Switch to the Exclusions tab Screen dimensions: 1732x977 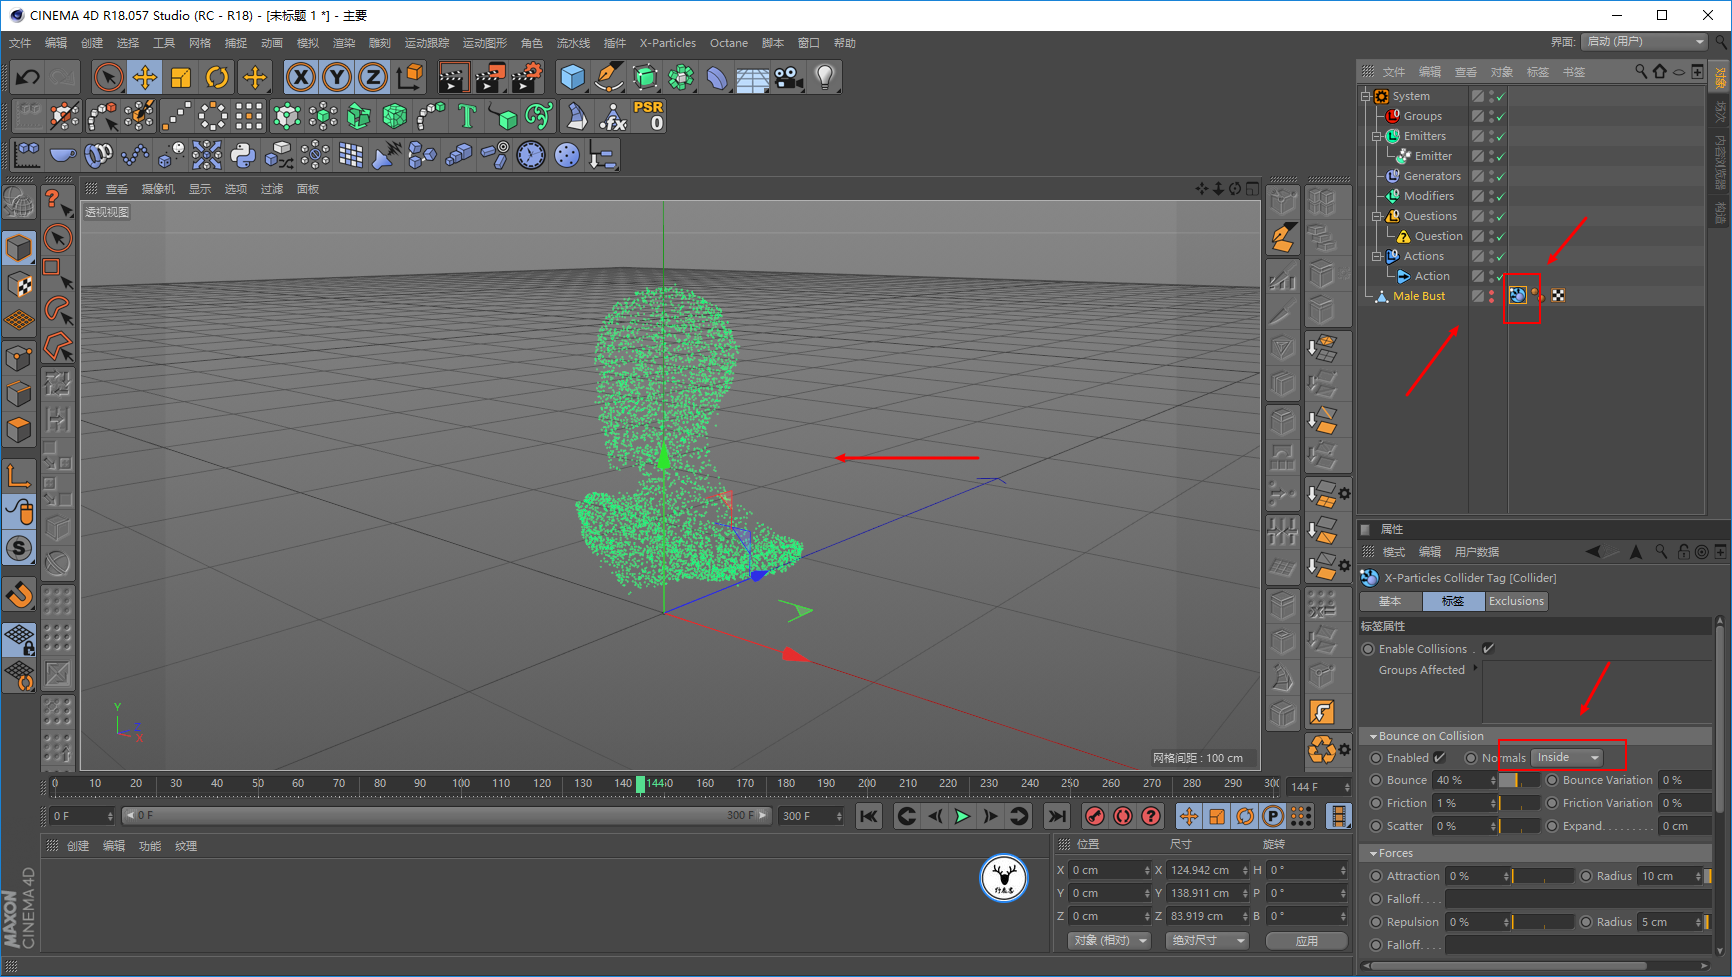(x=1516, y=601)
